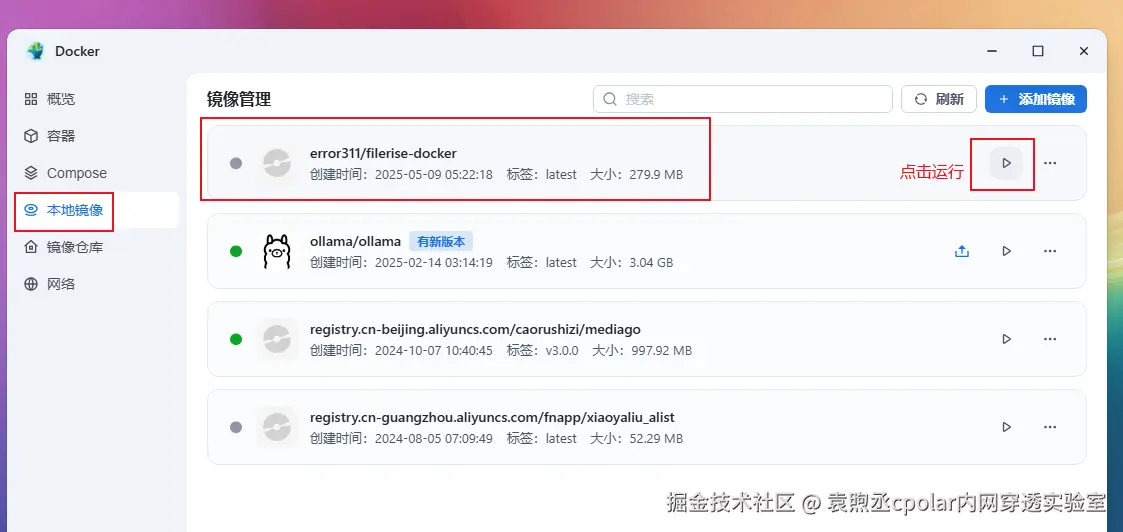
Task: Click the gray status dot of xiaoyaliu_alist
Action: pos(236,427)
